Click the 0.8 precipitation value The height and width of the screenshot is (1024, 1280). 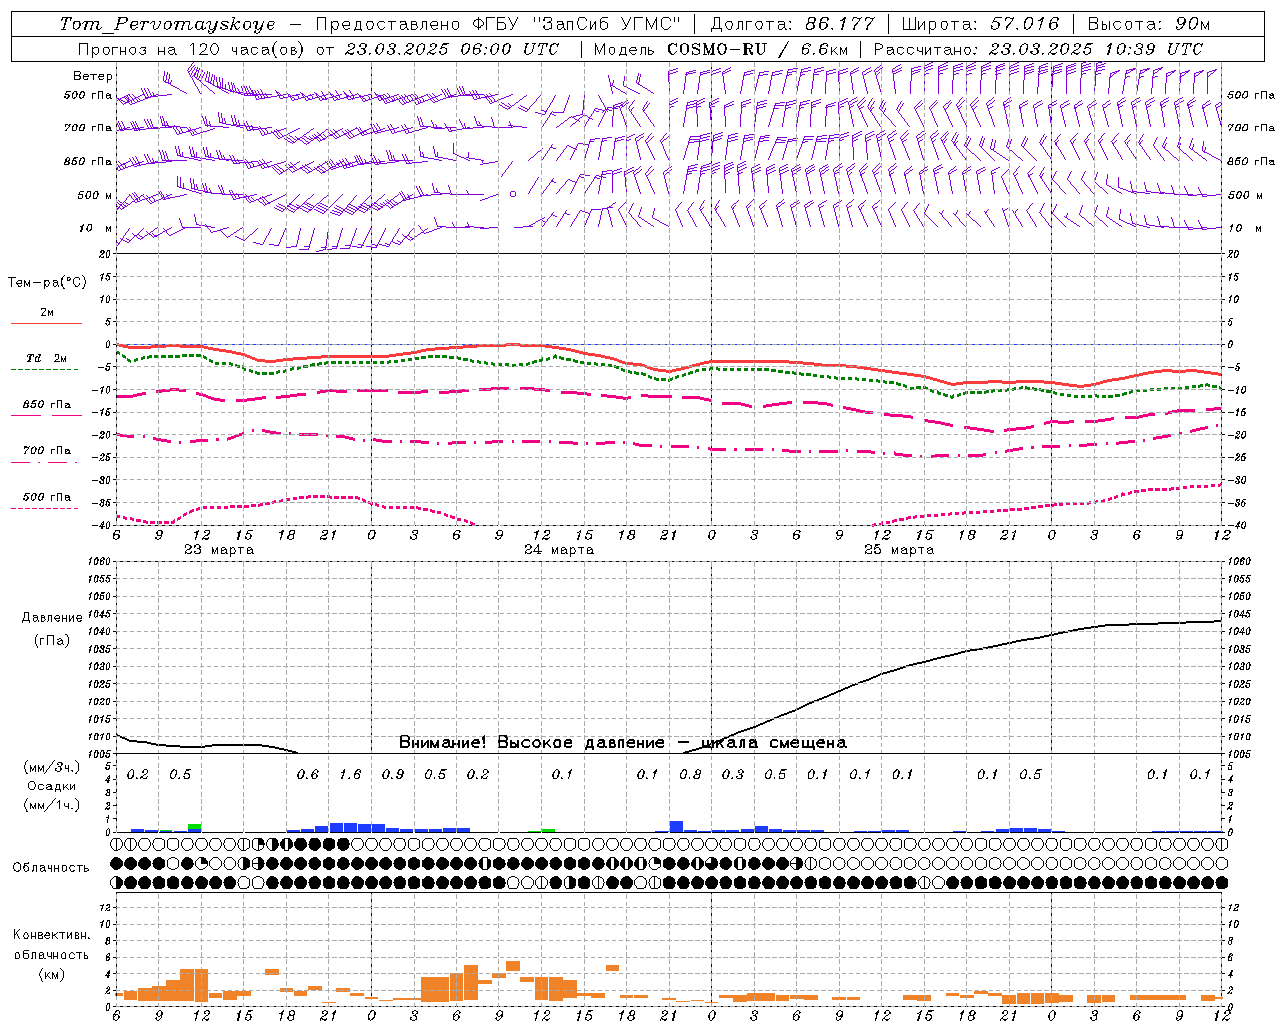690,775
